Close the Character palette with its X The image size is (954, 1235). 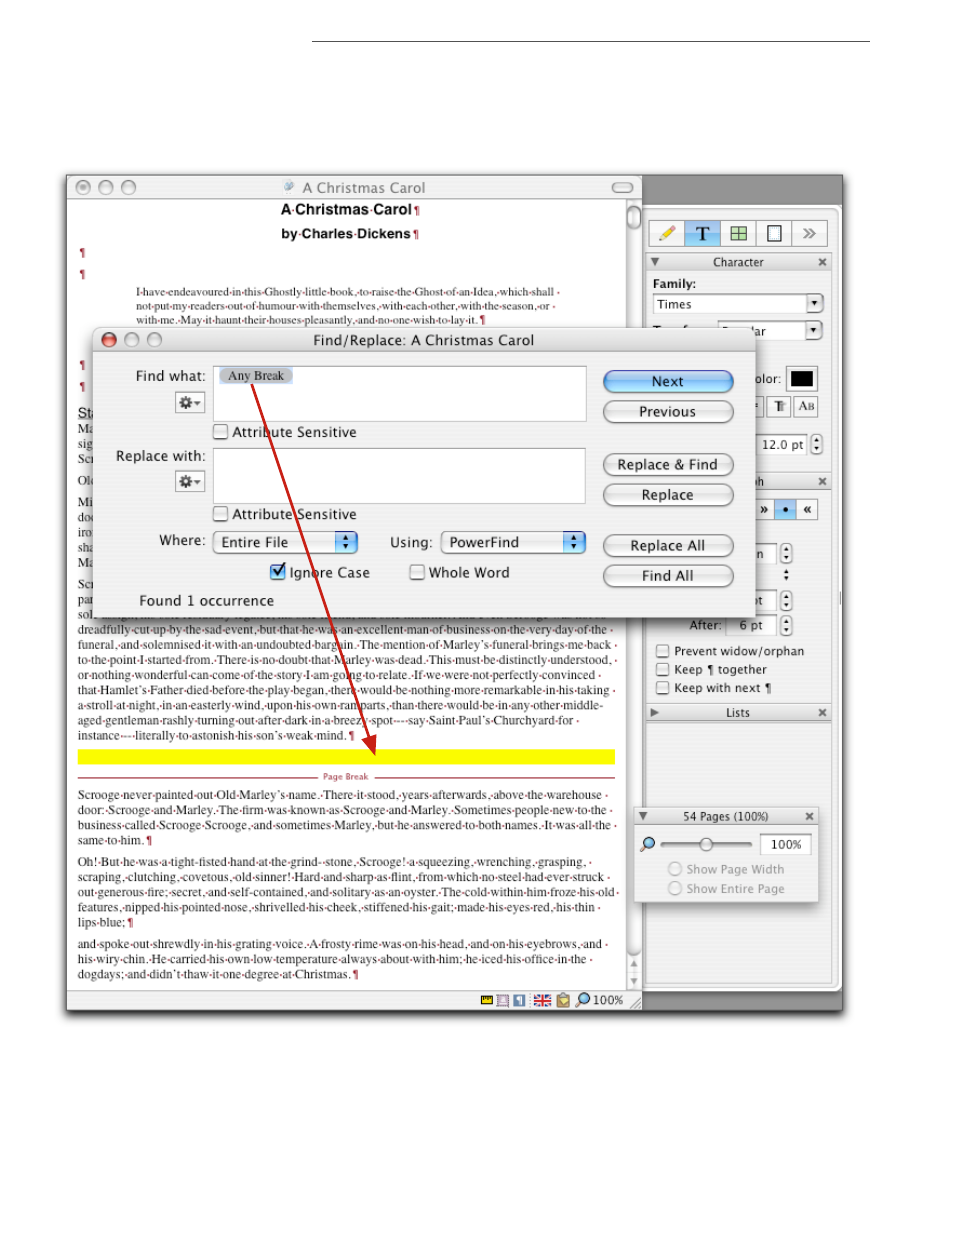[823, 262]
